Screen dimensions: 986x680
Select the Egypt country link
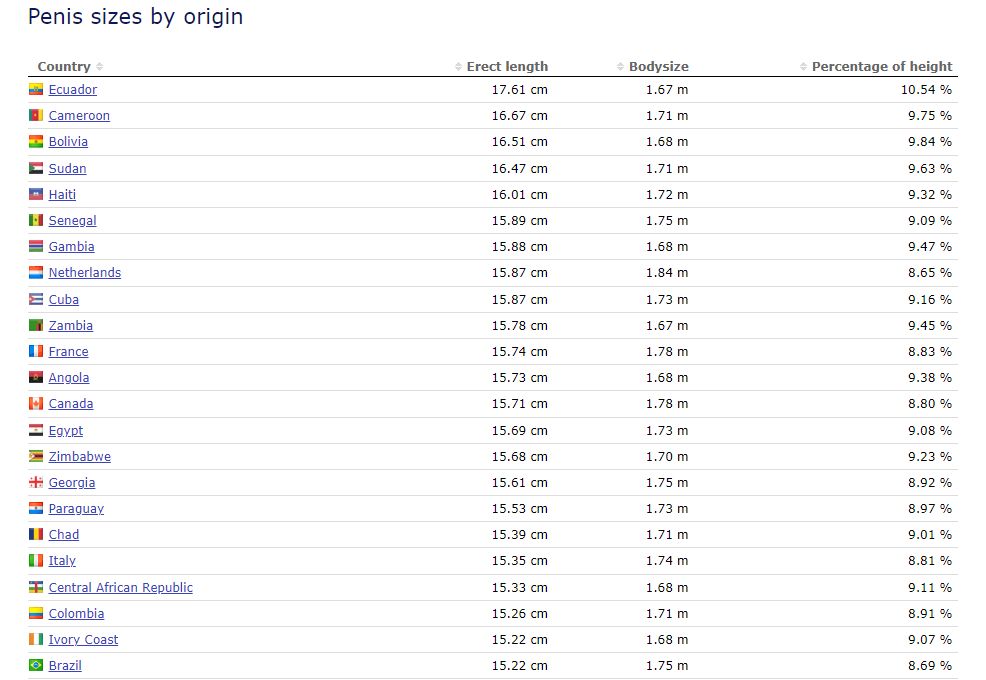tap(65, 431)
